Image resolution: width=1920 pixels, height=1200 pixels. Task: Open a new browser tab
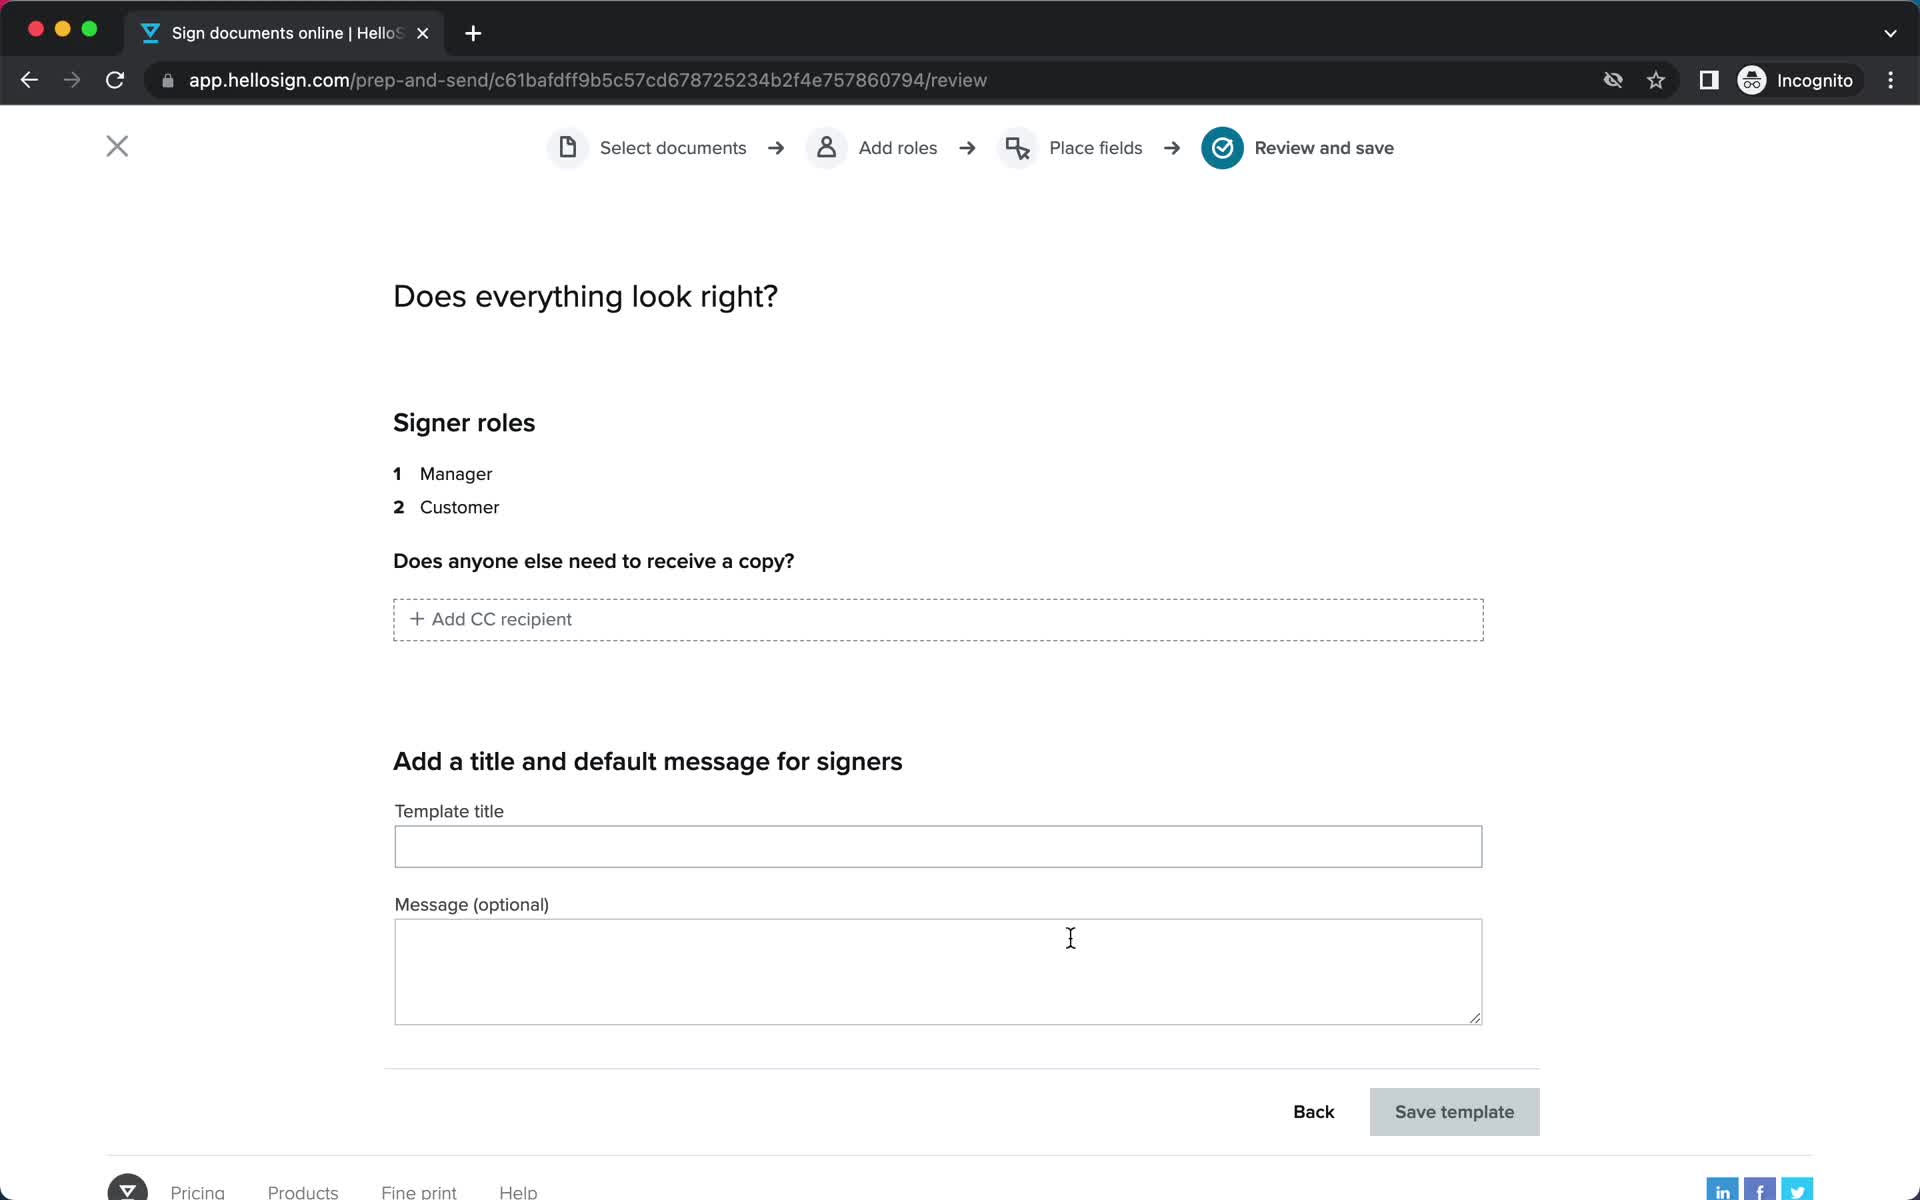point(473,33)
